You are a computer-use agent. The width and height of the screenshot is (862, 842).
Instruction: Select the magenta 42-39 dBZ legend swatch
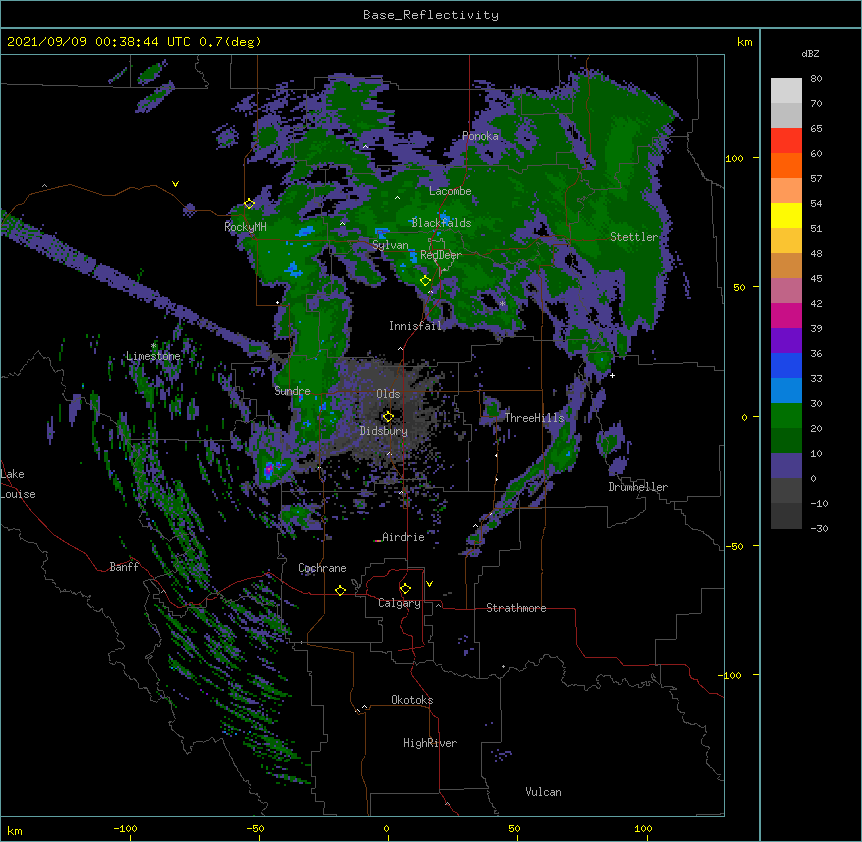point(786,315)
